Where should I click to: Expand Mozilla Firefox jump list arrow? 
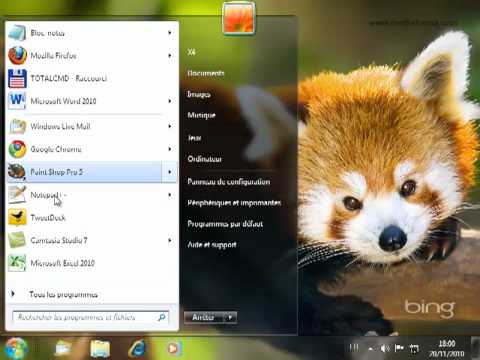pyautogui.click(x=170, y=55)
